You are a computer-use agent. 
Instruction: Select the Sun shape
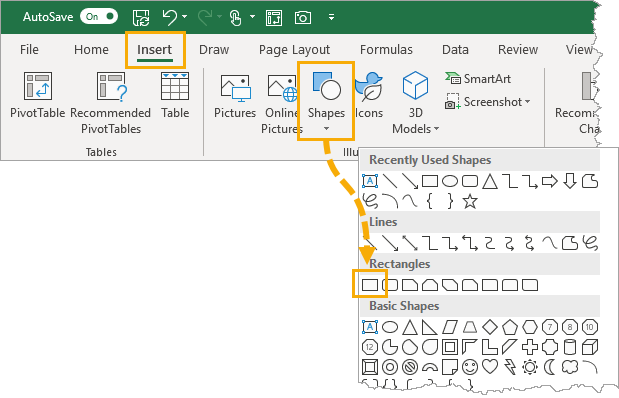click(530, 367)
